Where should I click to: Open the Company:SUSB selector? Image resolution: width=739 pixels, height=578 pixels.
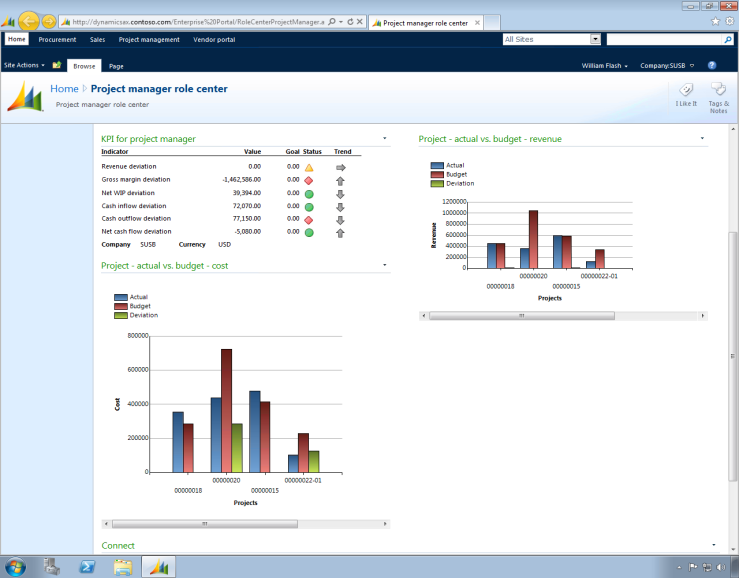coord(667,66)
